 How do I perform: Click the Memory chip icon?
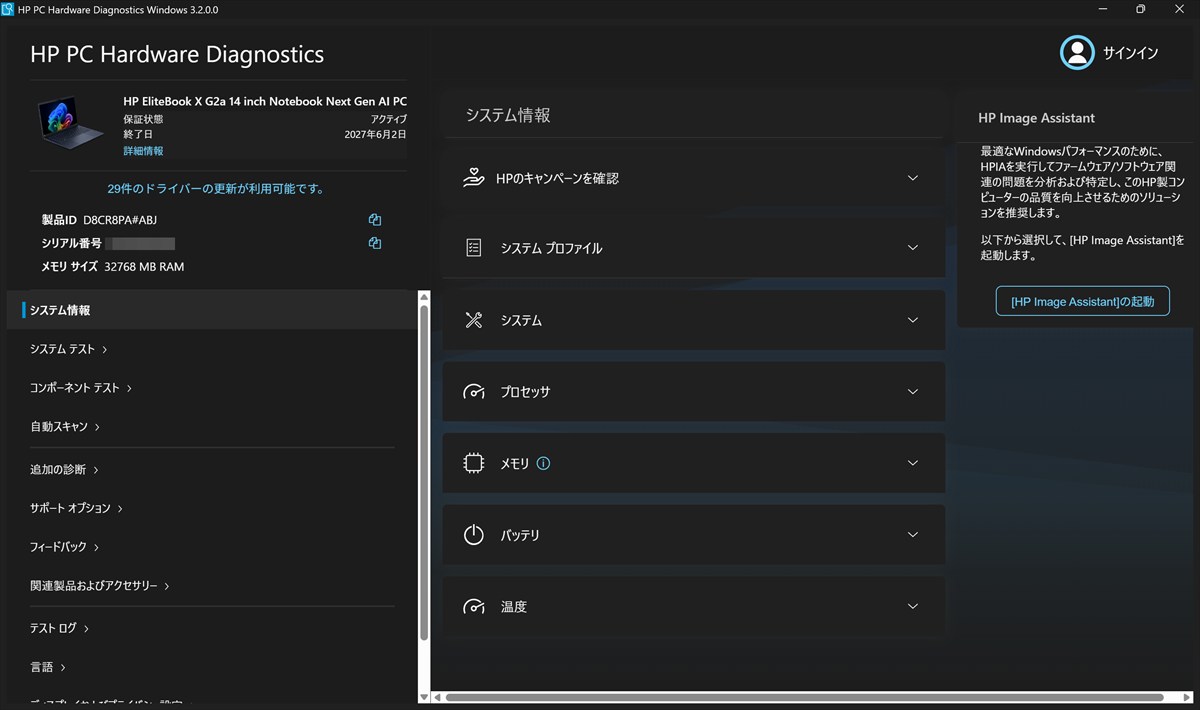coord(474,463)
